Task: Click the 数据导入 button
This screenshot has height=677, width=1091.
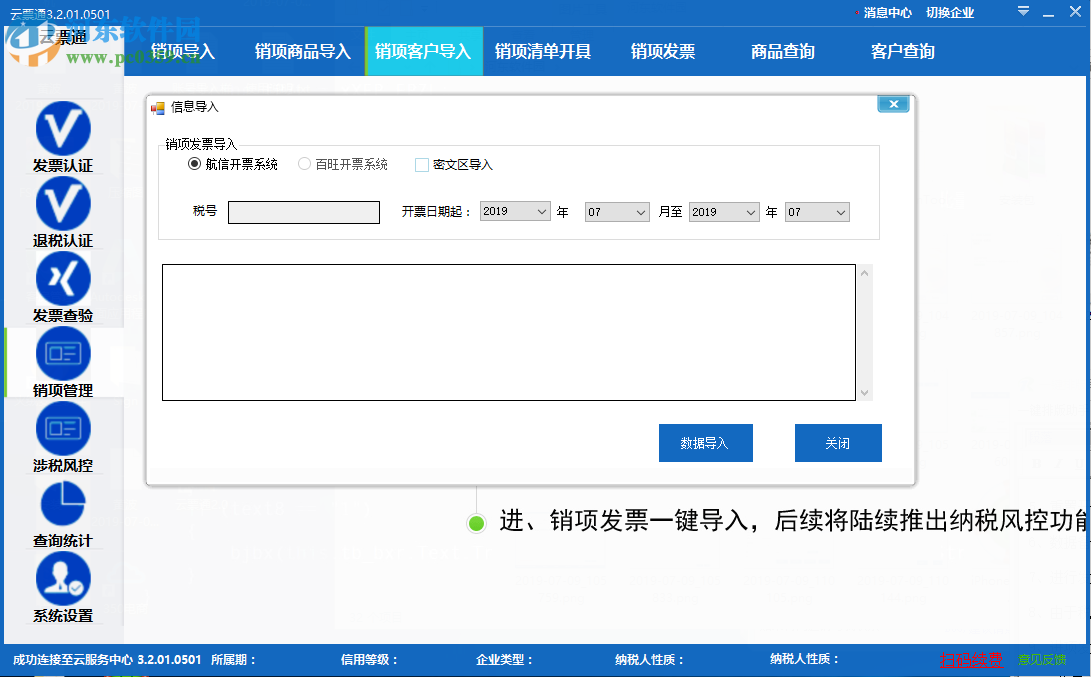Action: click(705, 443)
